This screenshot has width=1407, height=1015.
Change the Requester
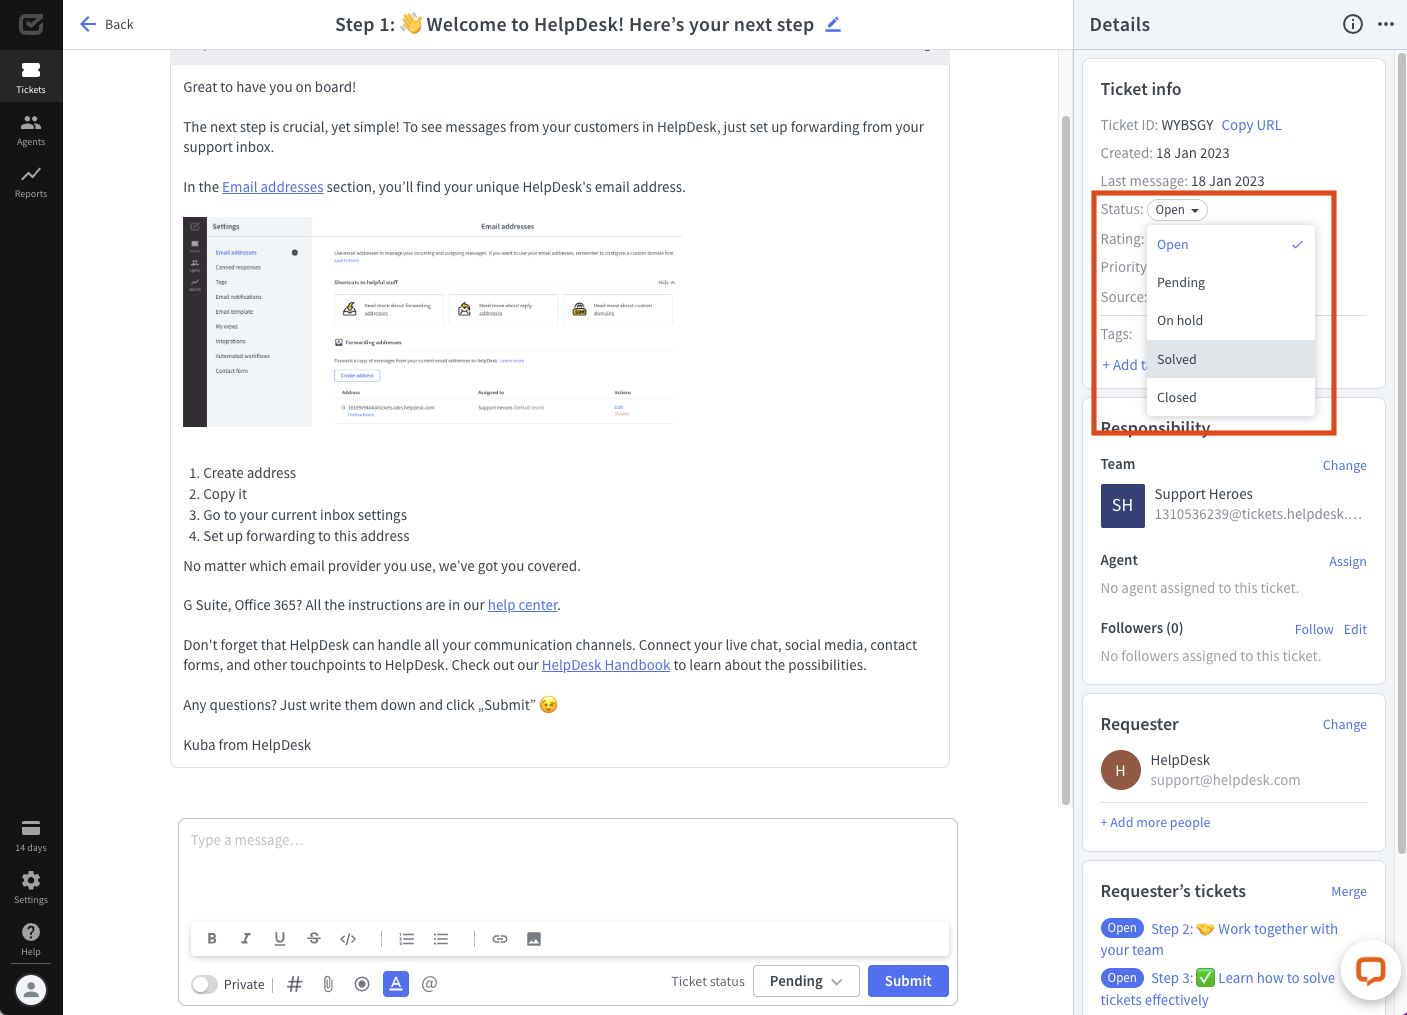(1344, 724)
